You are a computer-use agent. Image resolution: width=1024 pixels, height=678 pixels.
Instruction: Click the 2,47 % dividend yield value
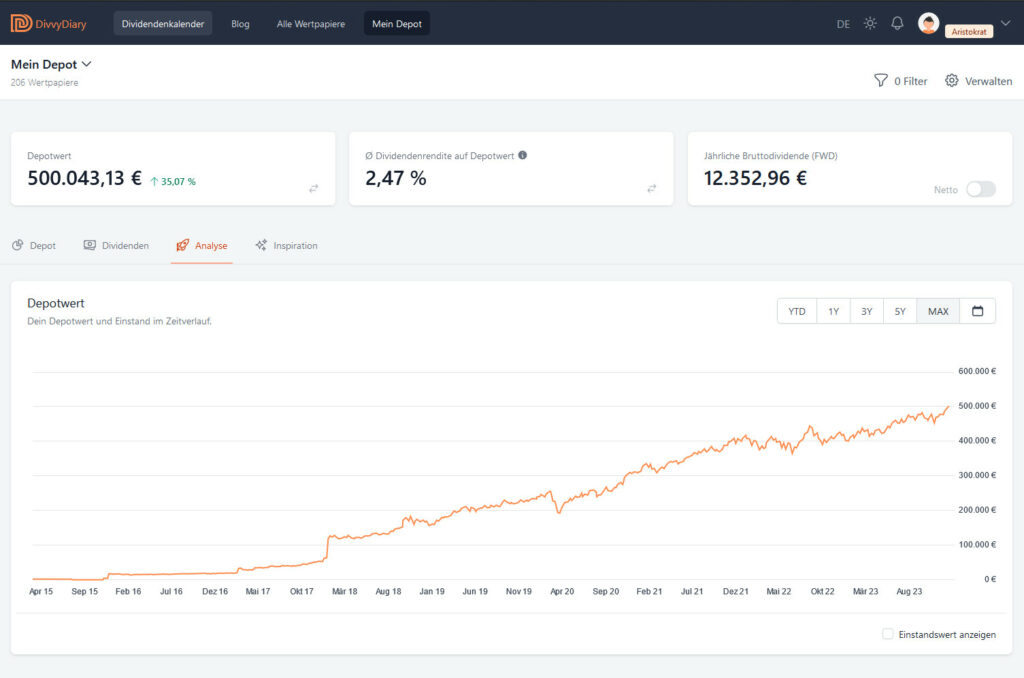[x=395, y=178]
